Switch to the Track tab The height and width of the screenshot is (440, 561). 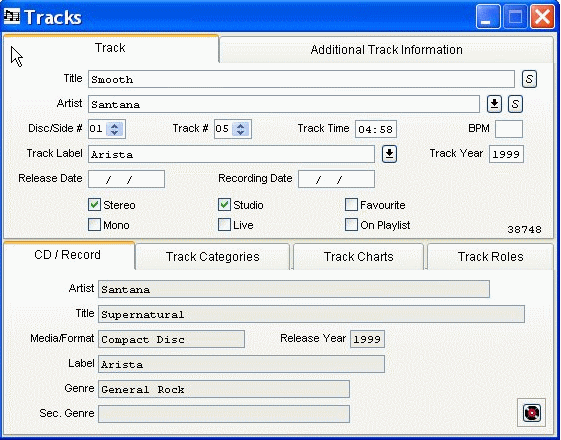pos(111,48)
